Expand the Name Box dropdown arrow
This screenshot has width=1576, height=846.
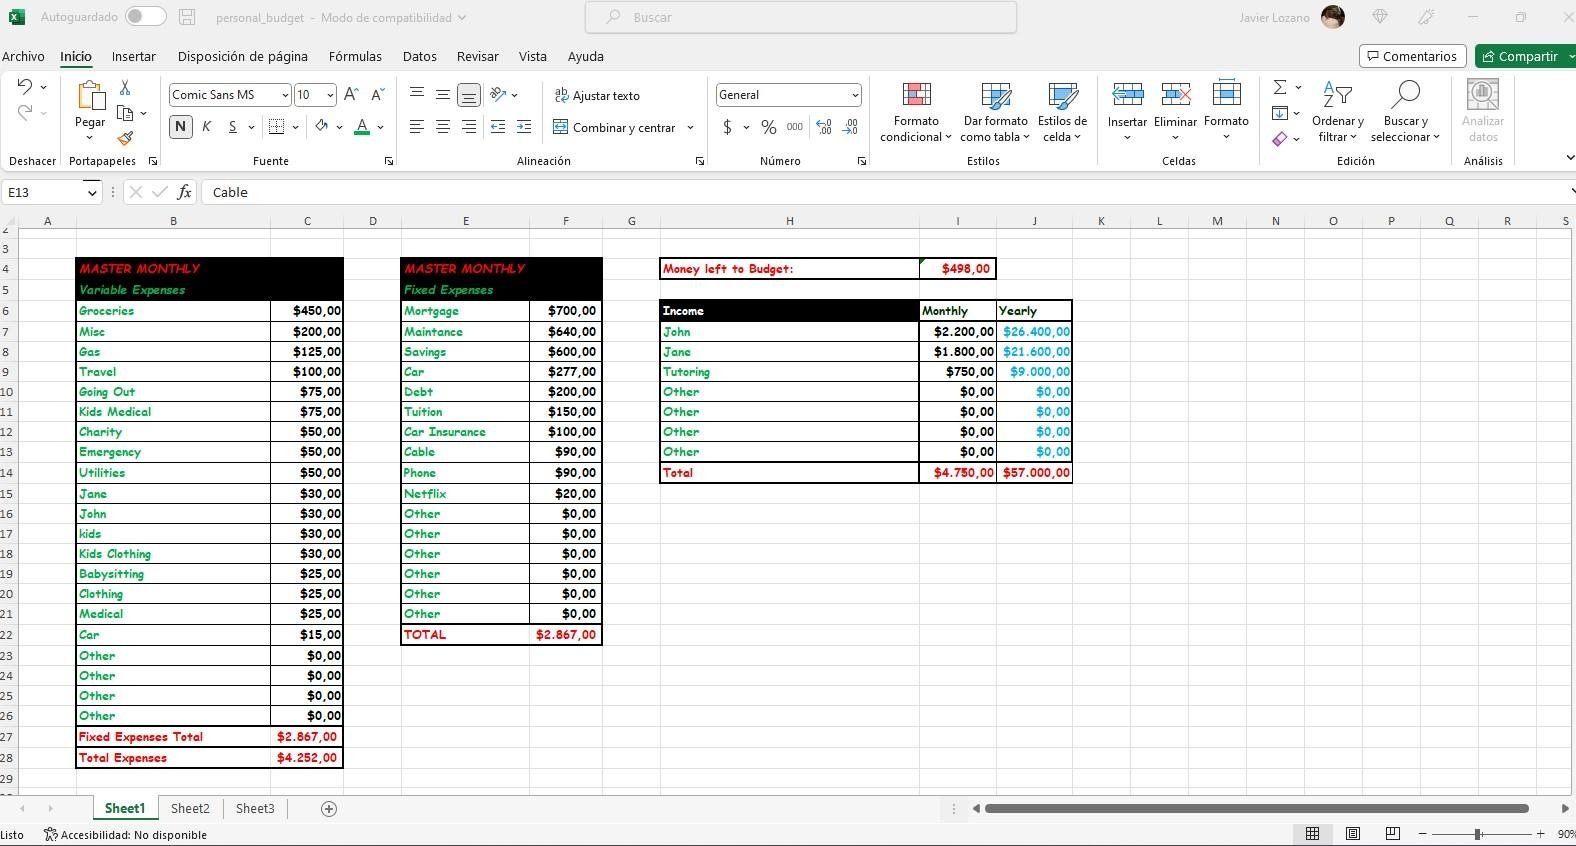pos(92,192)
